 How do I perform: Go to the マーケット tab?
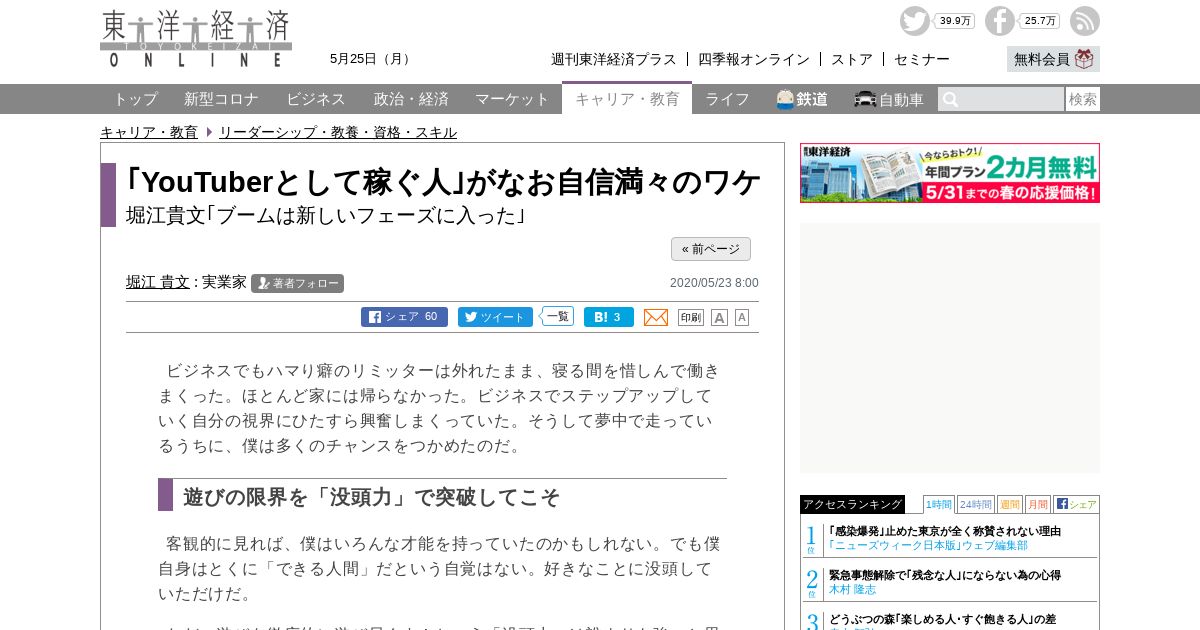[512, 99]
